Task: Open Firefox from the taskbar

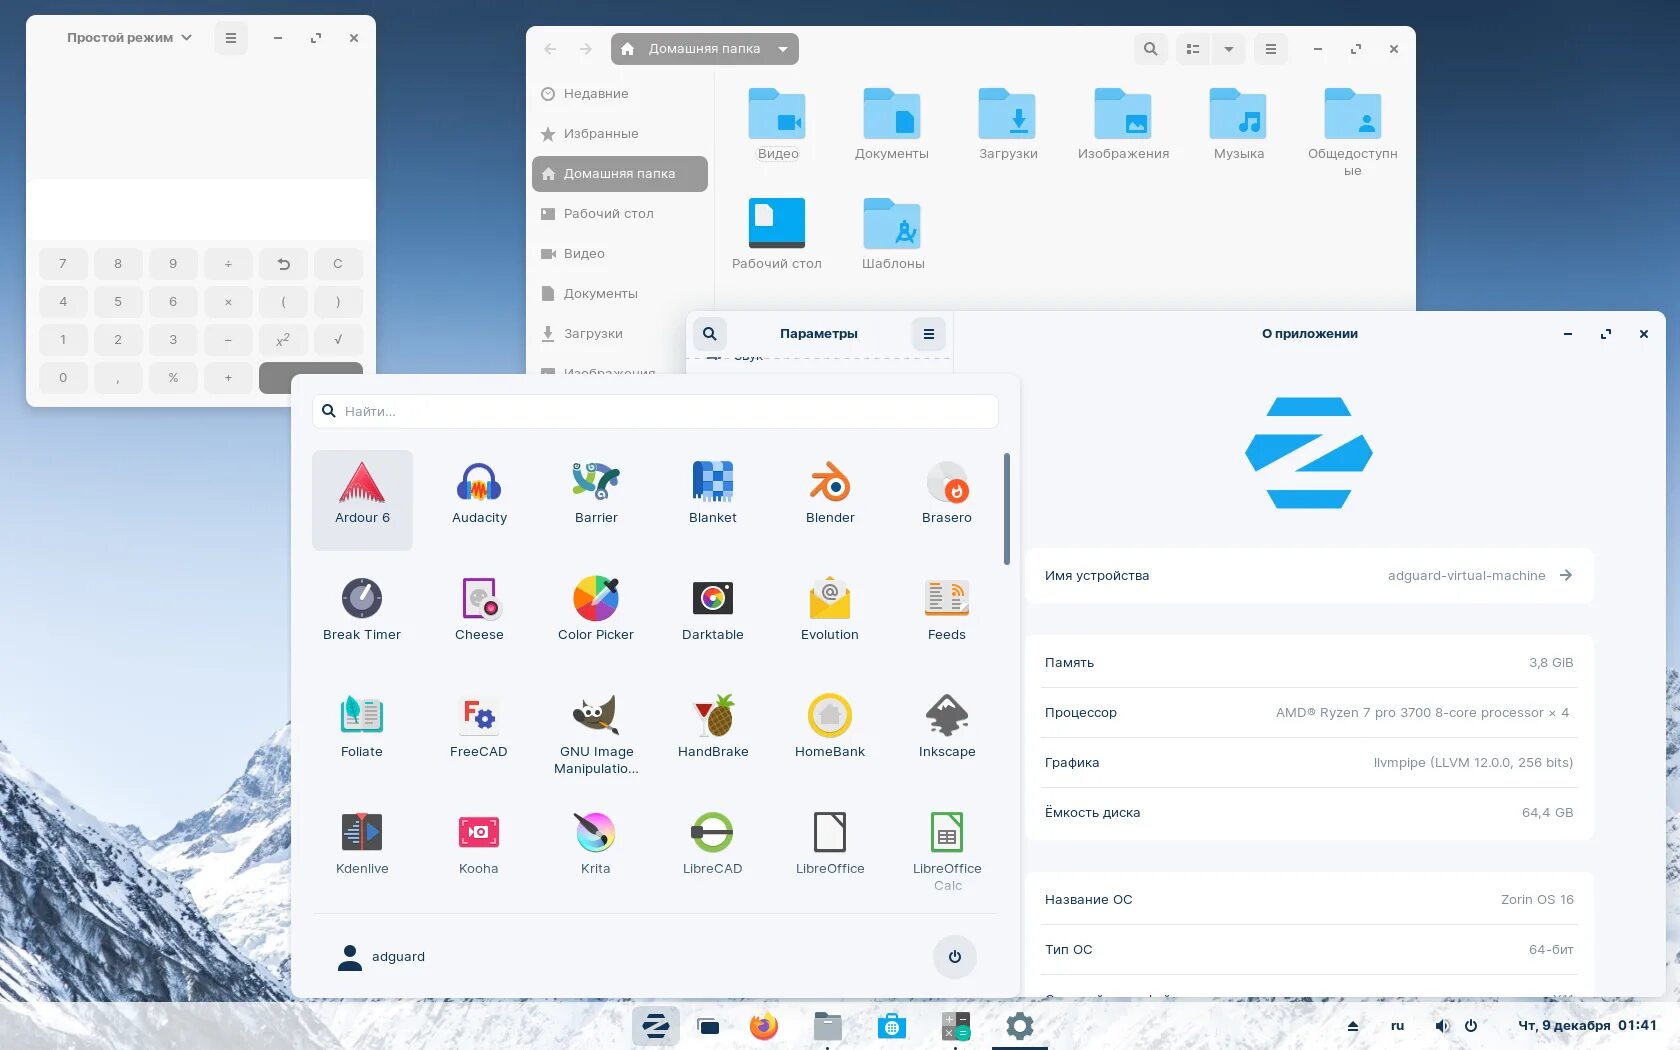Action: (x=763, y=1025)
